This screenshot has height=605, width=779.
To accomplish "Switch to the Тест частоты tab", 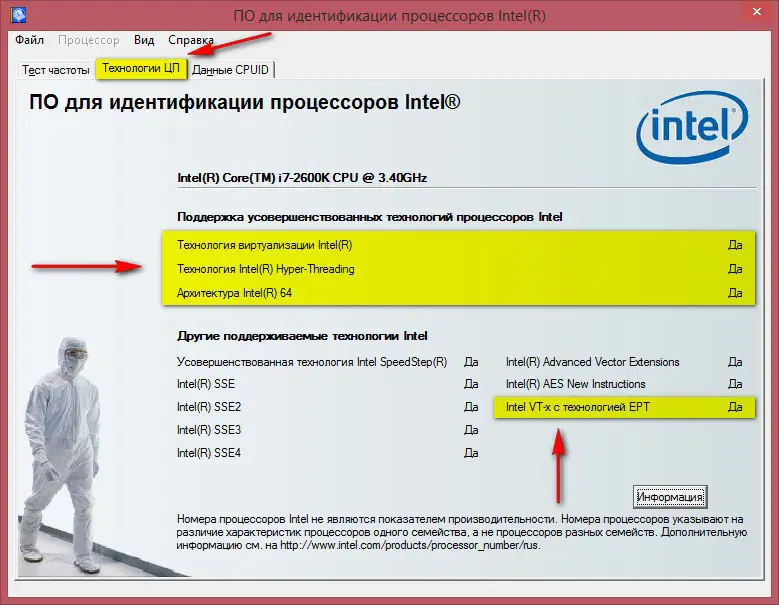I will (x=56, y=70).
